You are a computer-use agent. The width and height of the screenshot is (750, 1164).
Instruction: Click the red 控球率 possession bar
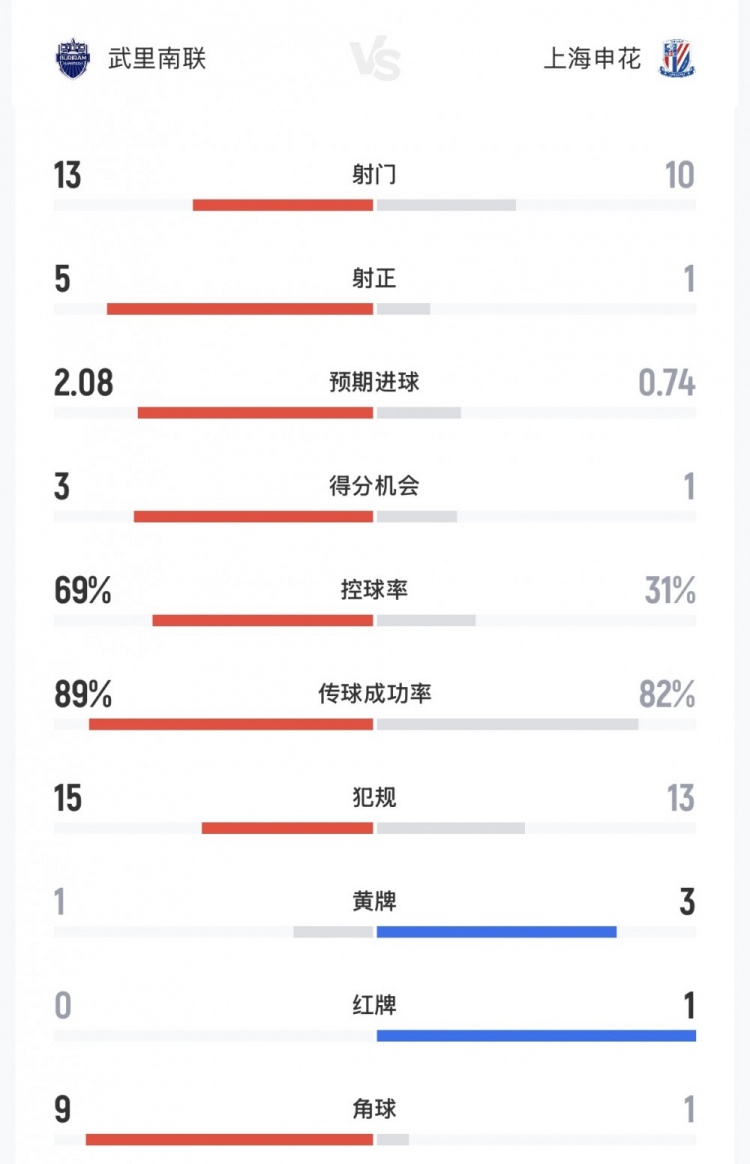click(263, 620)
